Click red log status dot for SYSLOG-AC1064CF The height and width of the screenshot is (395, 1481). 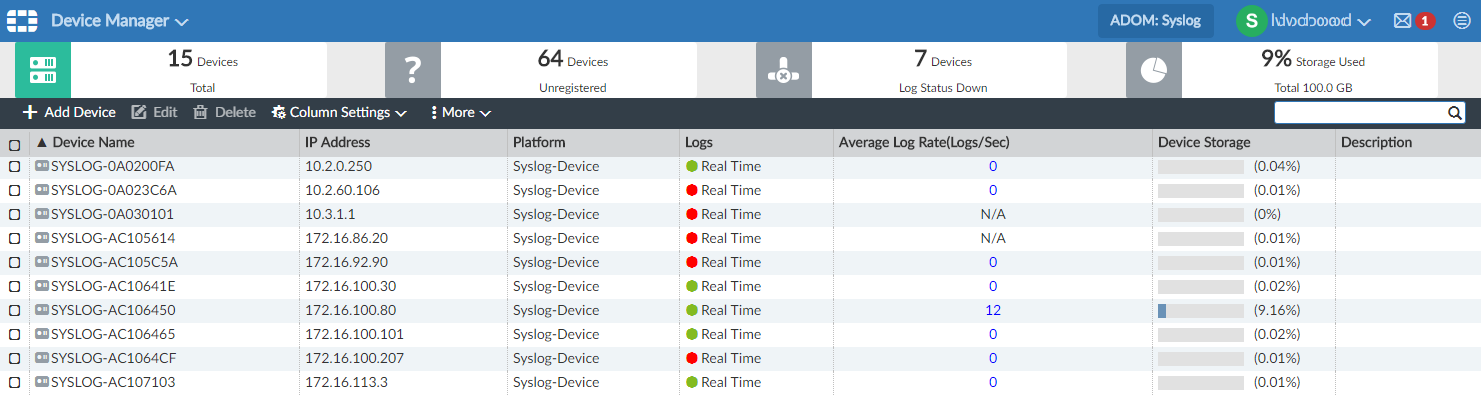[x=691, y=358]
